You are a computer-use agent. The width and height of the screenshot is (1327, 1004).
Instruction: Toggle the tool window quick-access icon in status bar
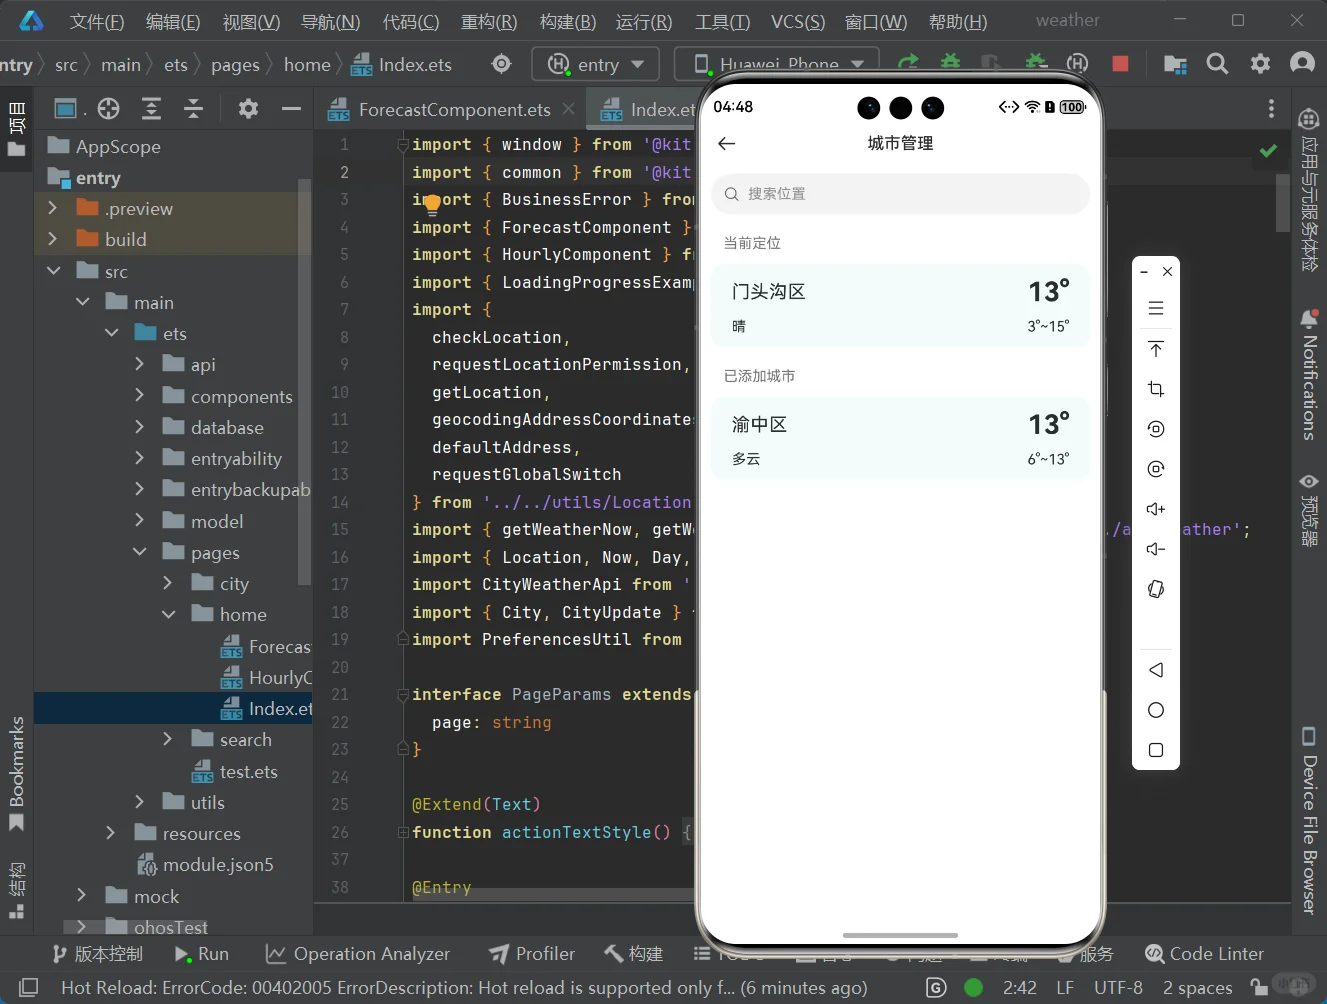coord(28,987)
